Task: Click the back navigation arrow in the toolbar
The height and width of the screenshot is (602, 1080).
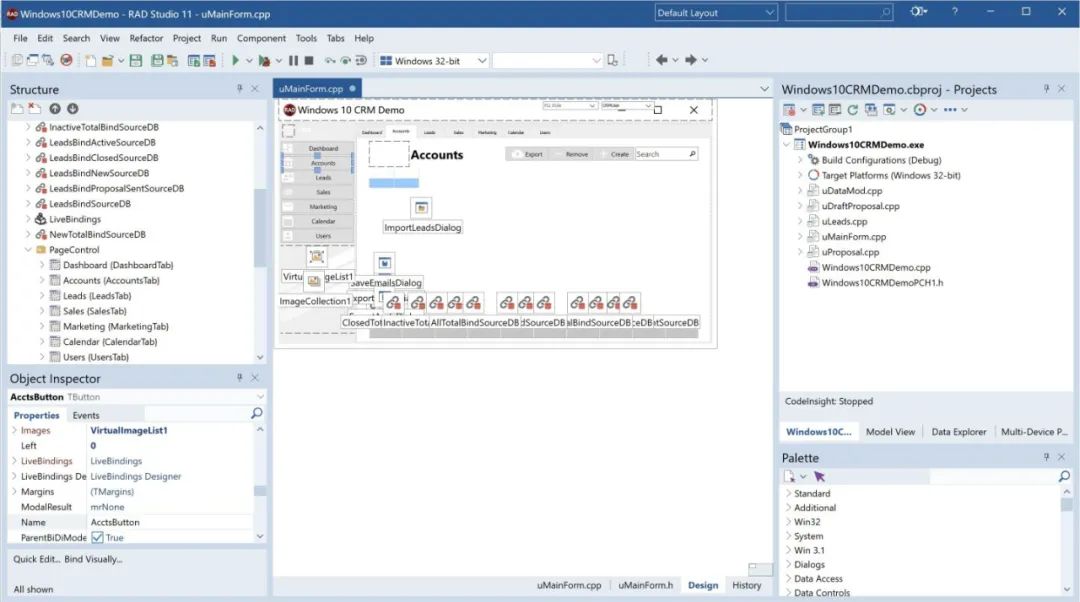Action: pos(661,60)
